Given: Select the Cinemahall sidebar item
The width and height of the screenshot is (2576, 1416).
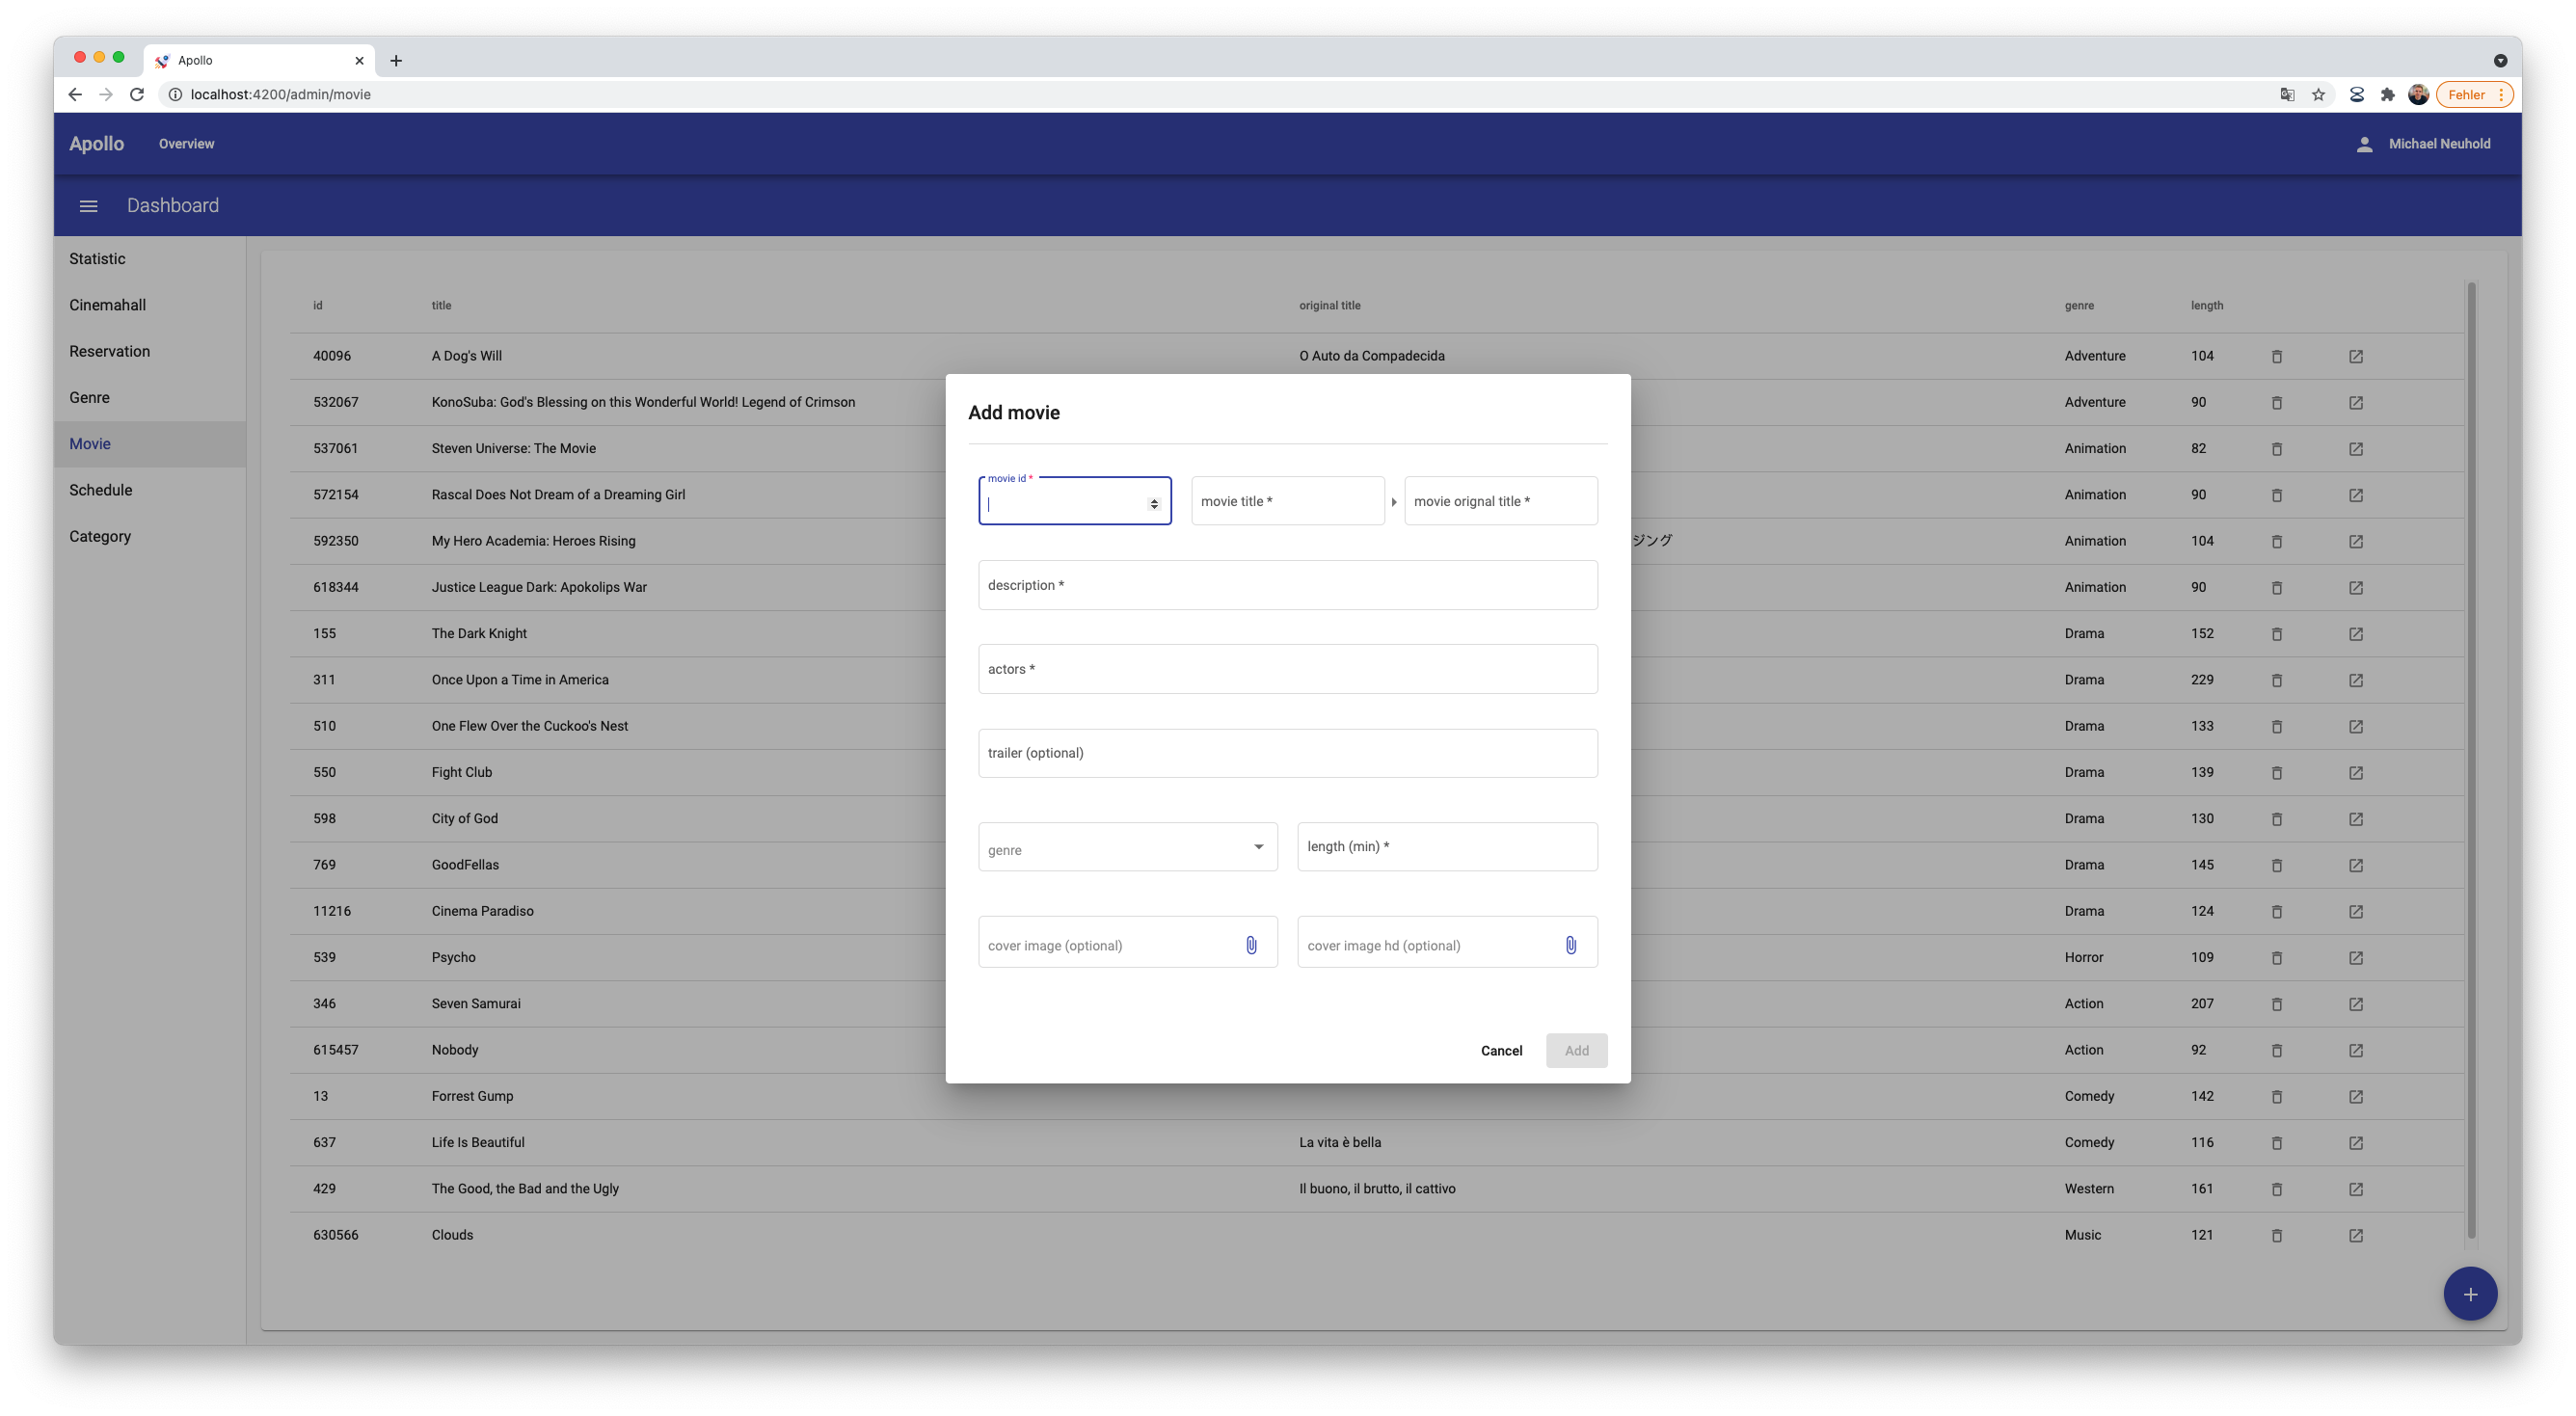Looking at the screenshot, I should 108,305.
